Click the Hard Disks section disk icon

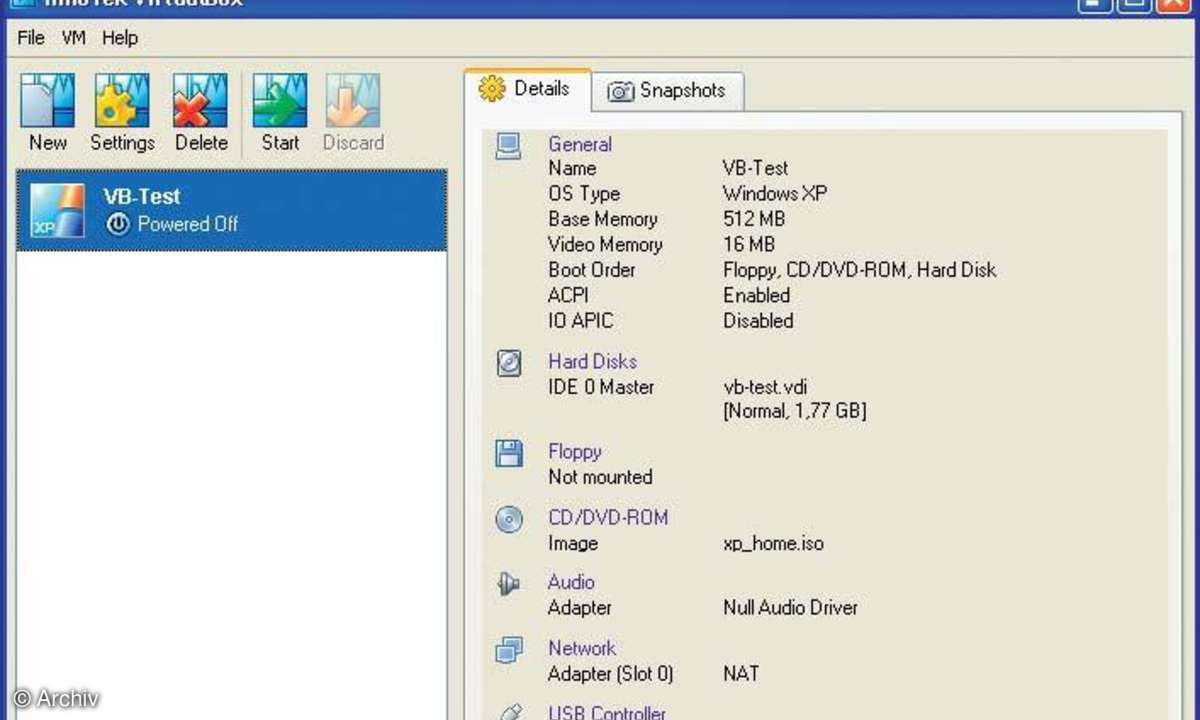pos(509,363)
